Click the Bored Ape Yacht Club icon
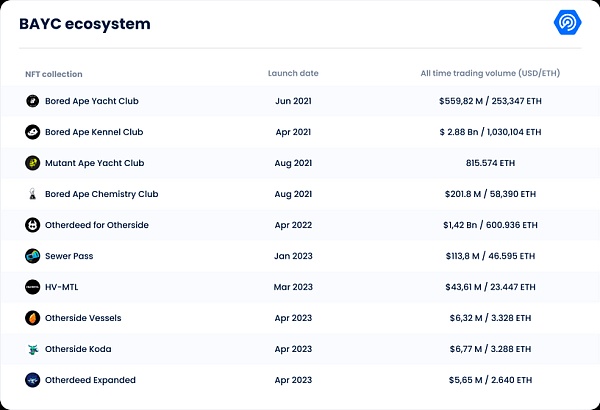This screenshot has width=600, height=410. [x=33, y=101]
